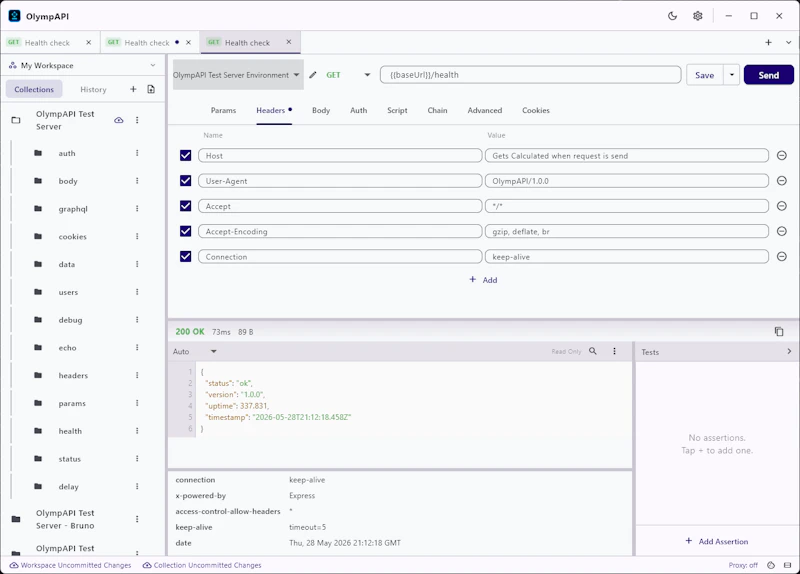Viewport: 800px width, 574px height.
Task: Click the User-Agent value field
Action: [627, 181]
